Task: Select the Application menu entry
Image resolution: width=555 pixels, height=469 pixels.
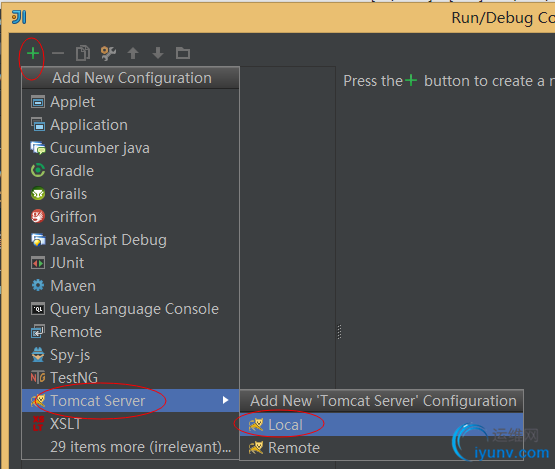Action: pyautogui.click(x=131, y=125)
